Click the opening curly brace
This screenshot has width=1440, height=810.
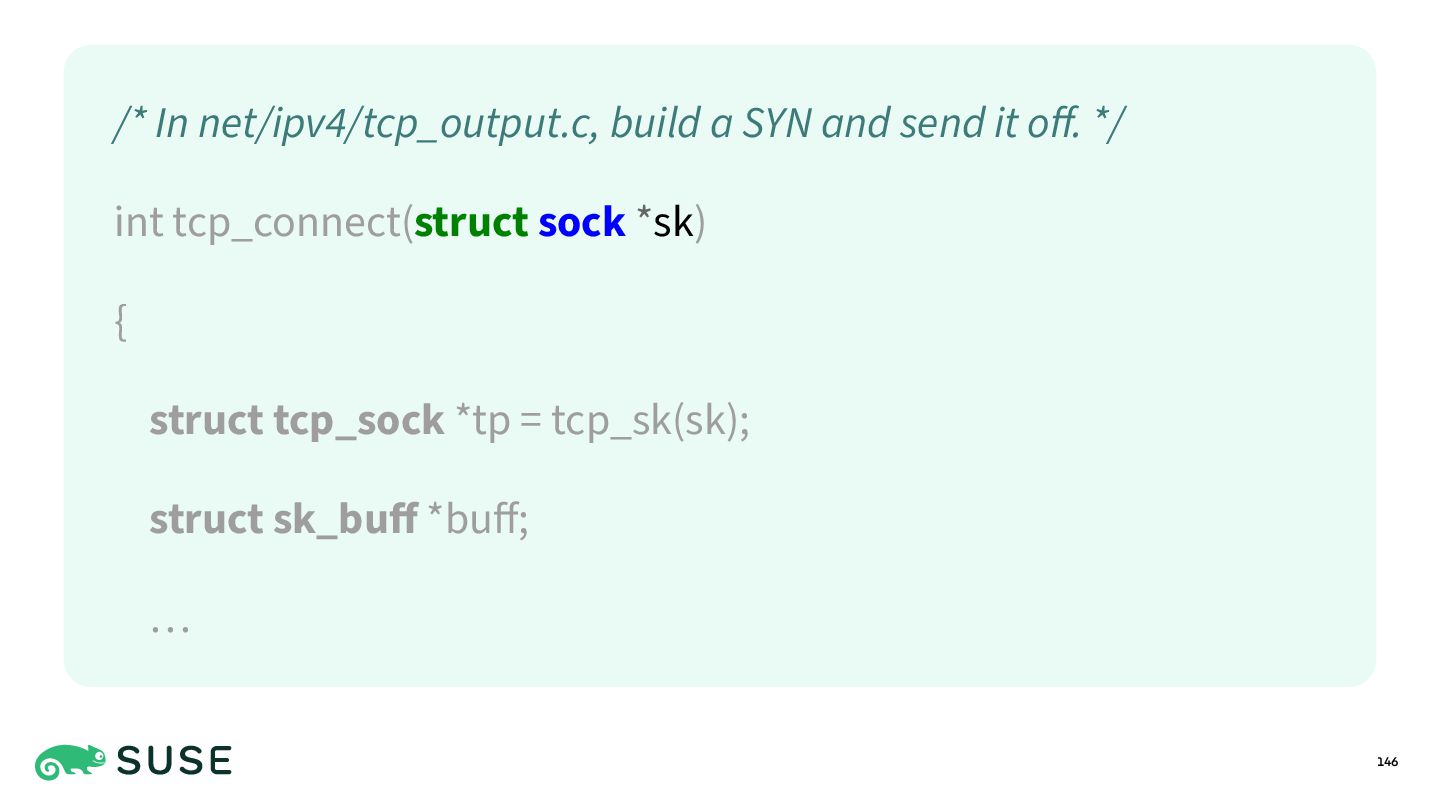[x=121, y=322]
